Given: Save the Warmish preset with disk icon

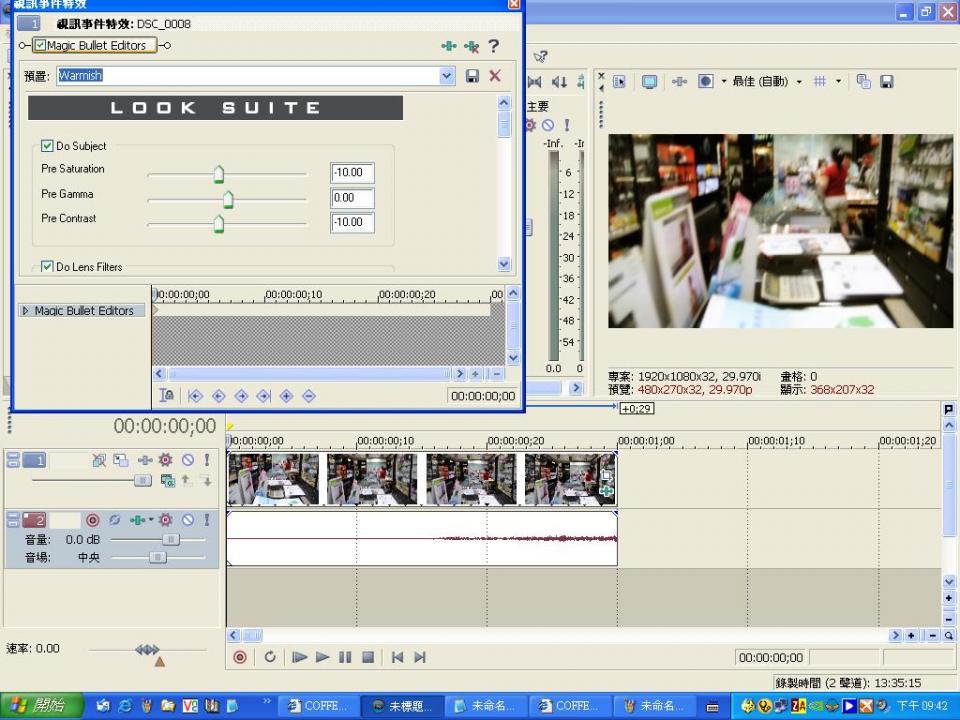Looking at the screenshot, I should [x=473, y=76].
